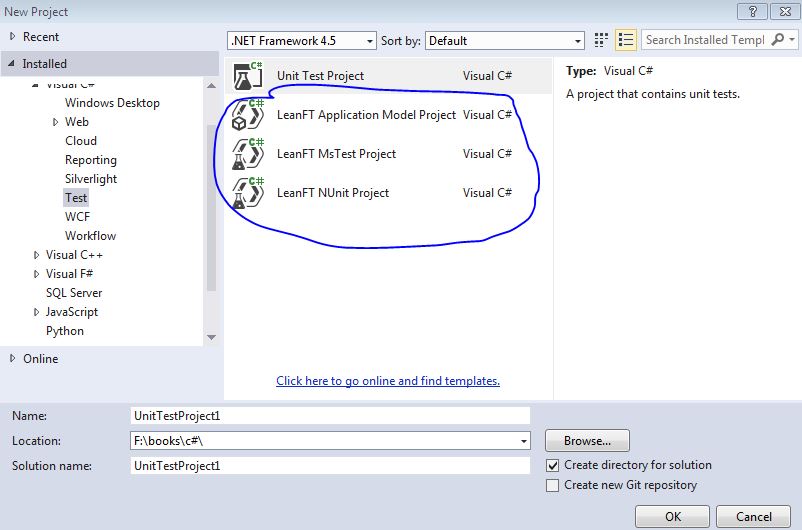802x530 pixels.
Task: Open the go online and find templates link
Action: [388, 381]
